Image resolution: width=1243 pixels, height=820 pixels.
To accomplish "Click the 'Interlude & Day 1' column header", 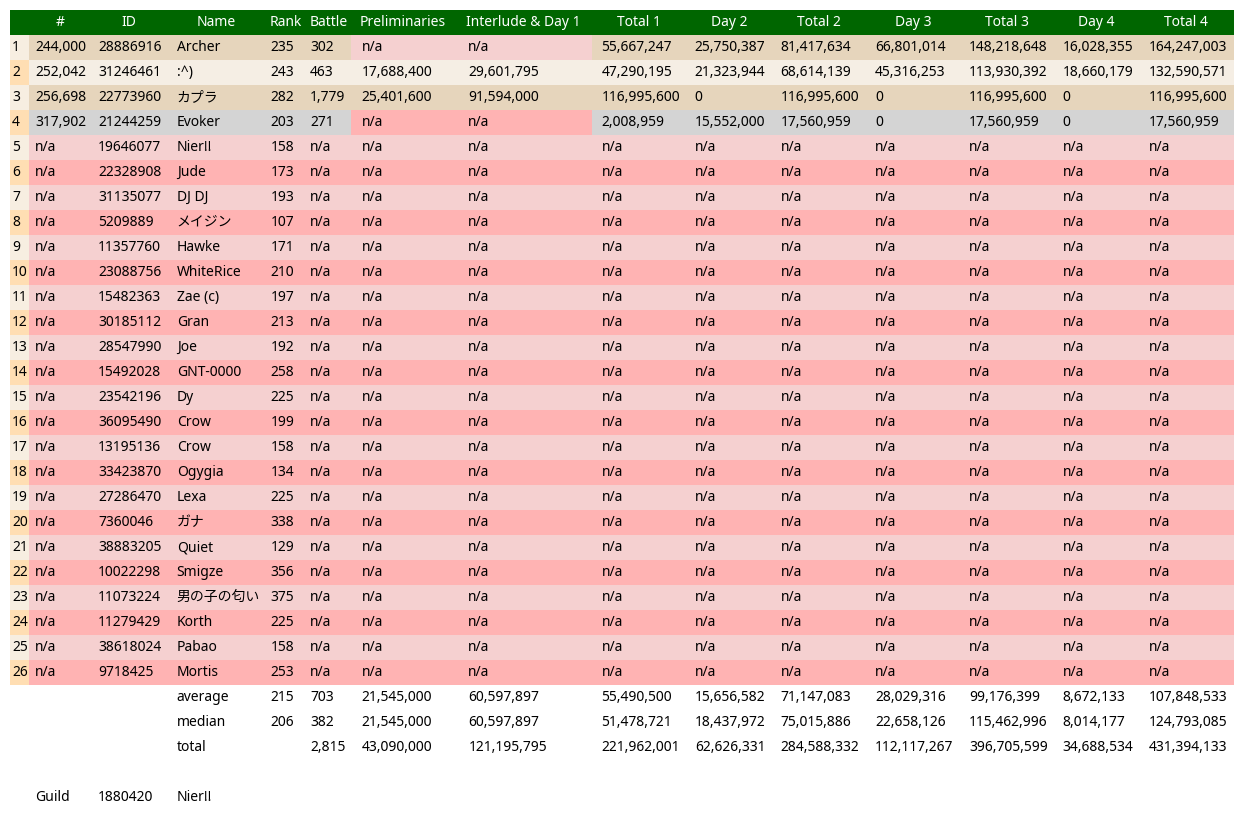I will [x=523, y=21].
